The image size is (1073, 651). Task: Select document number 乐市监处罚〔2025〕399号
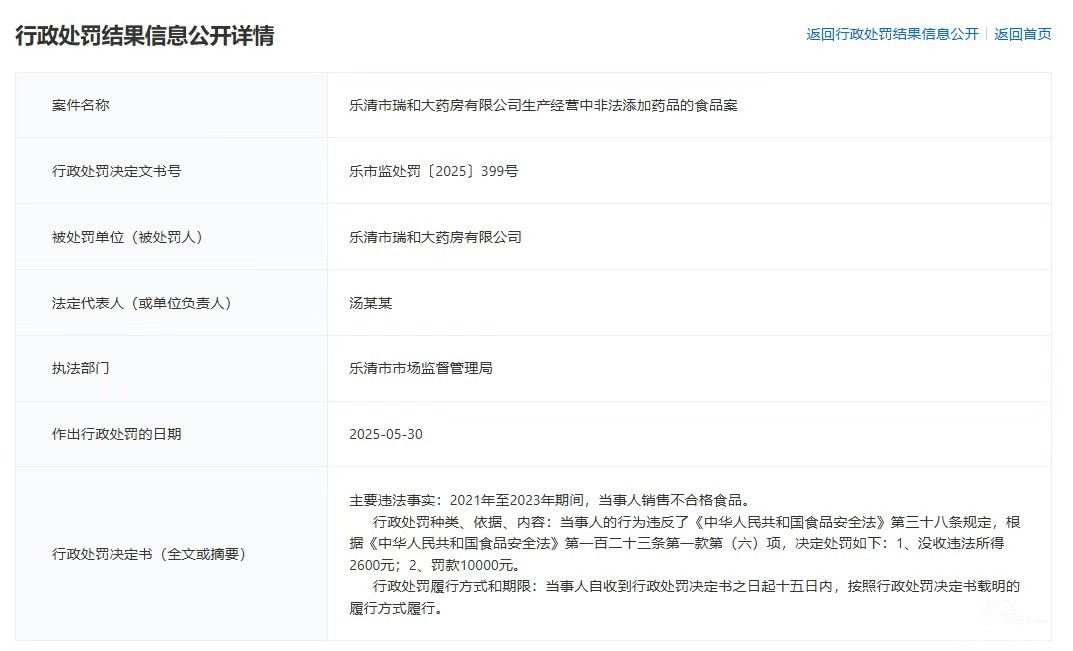click(x=433, y=171)
